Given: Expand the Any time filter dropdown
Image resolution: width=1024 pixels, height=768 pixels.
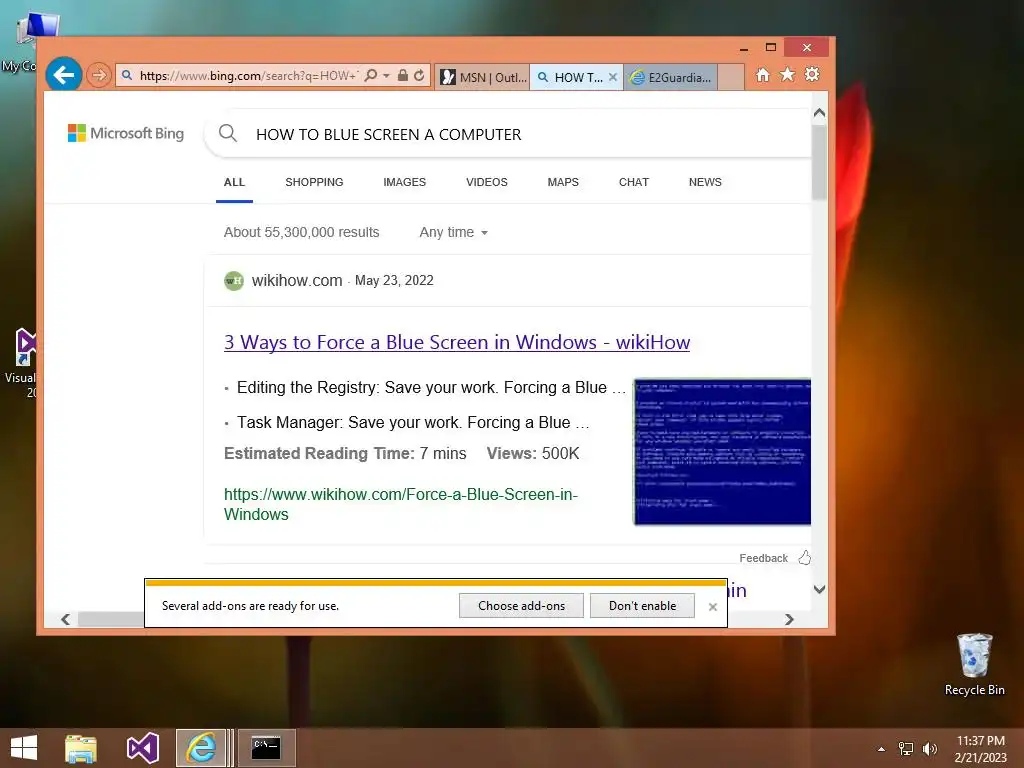Looking at the screenshot, I should tap(454, 232).
